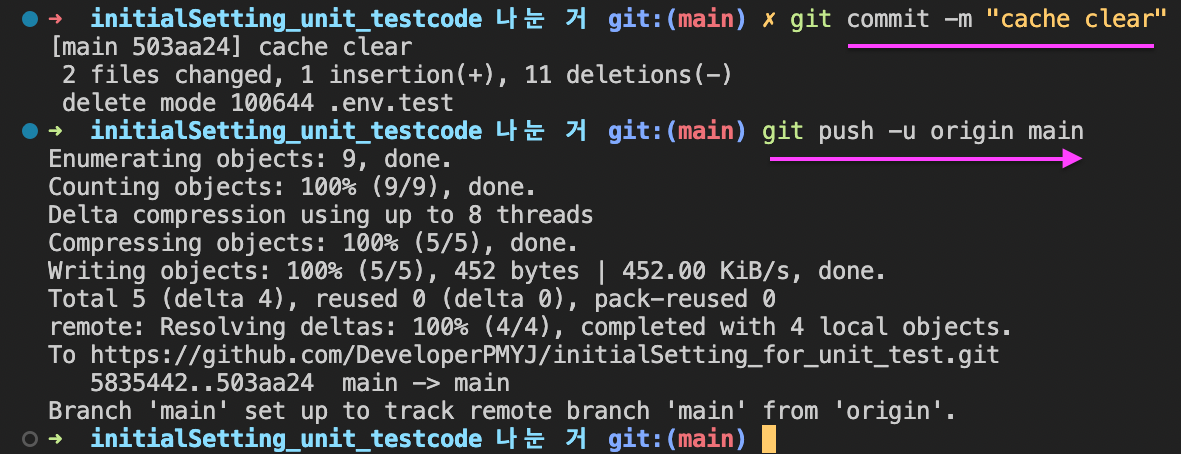Click "Enumerating objects: 9, done." line
This screenshot has height=454, width=1181.
coord(250,160)
